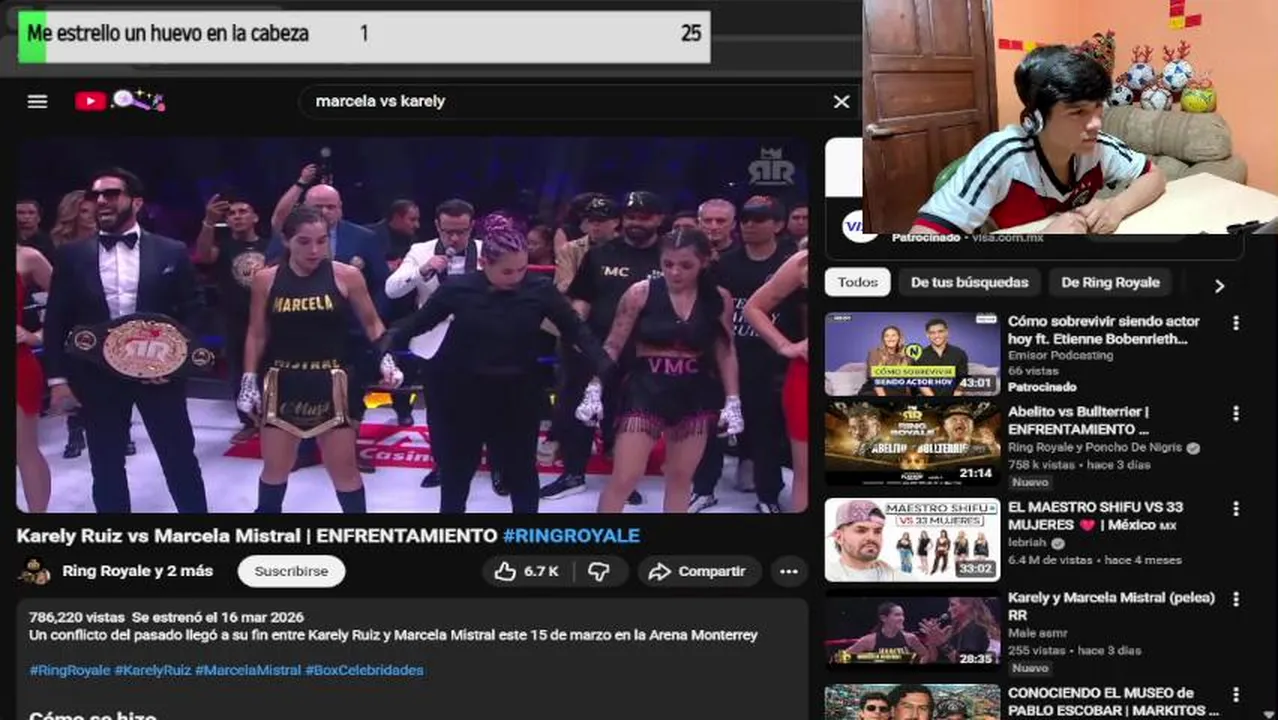The width and height of the screenshot is (1278, 720).
Task: Open the #MarcelaMistral hashtag in description
Action: point(248,670)
